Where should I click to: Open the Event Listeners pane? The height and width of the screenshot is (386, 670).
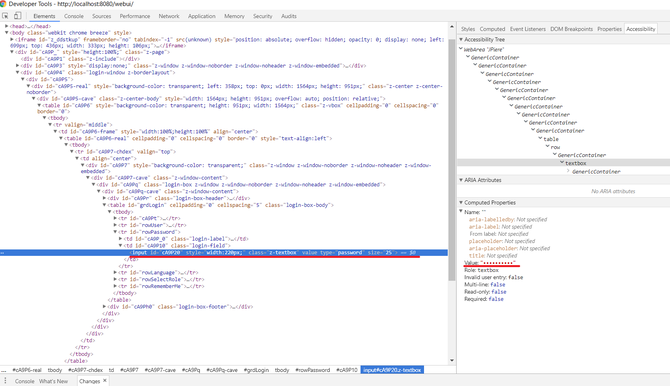pos(528,29)
